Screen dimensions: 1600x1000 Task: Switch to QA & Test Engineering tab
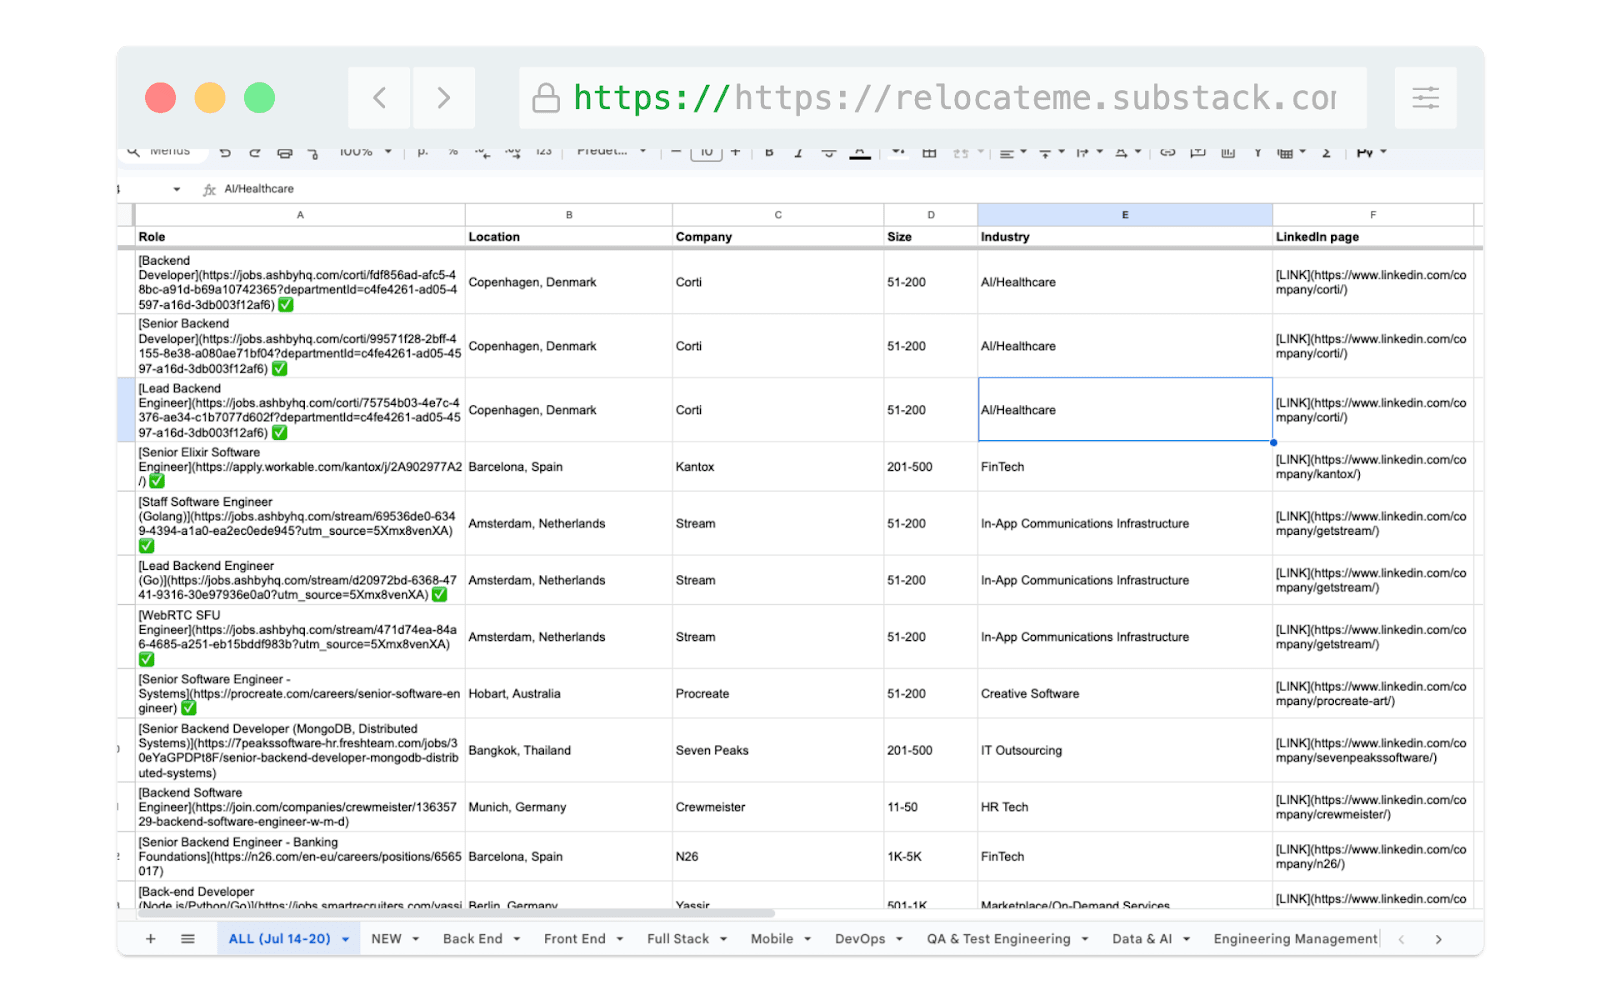tap(998, 939)
